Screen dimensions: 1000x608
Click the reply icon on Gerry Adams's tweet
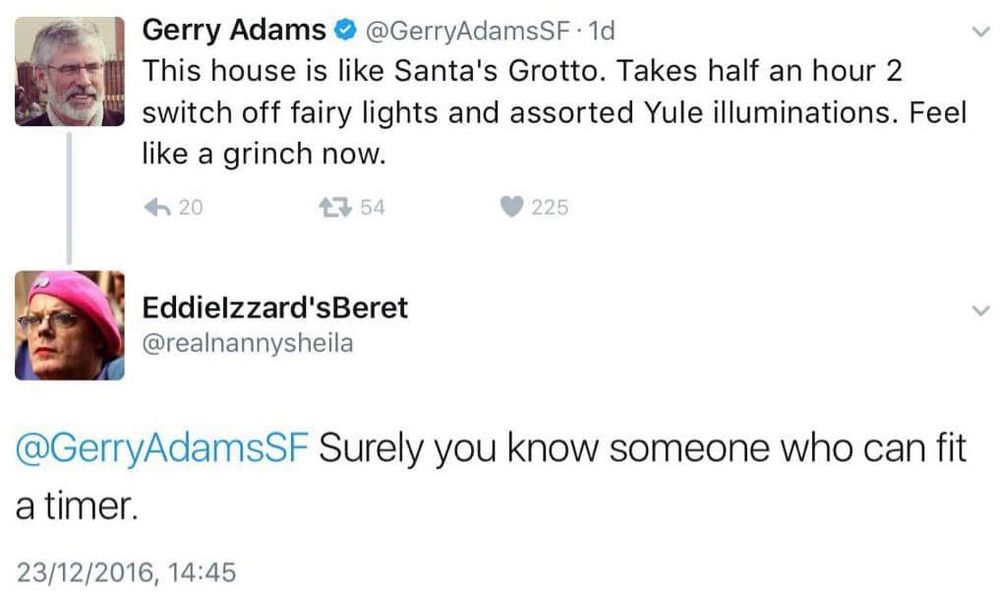[x=156, y=207]
